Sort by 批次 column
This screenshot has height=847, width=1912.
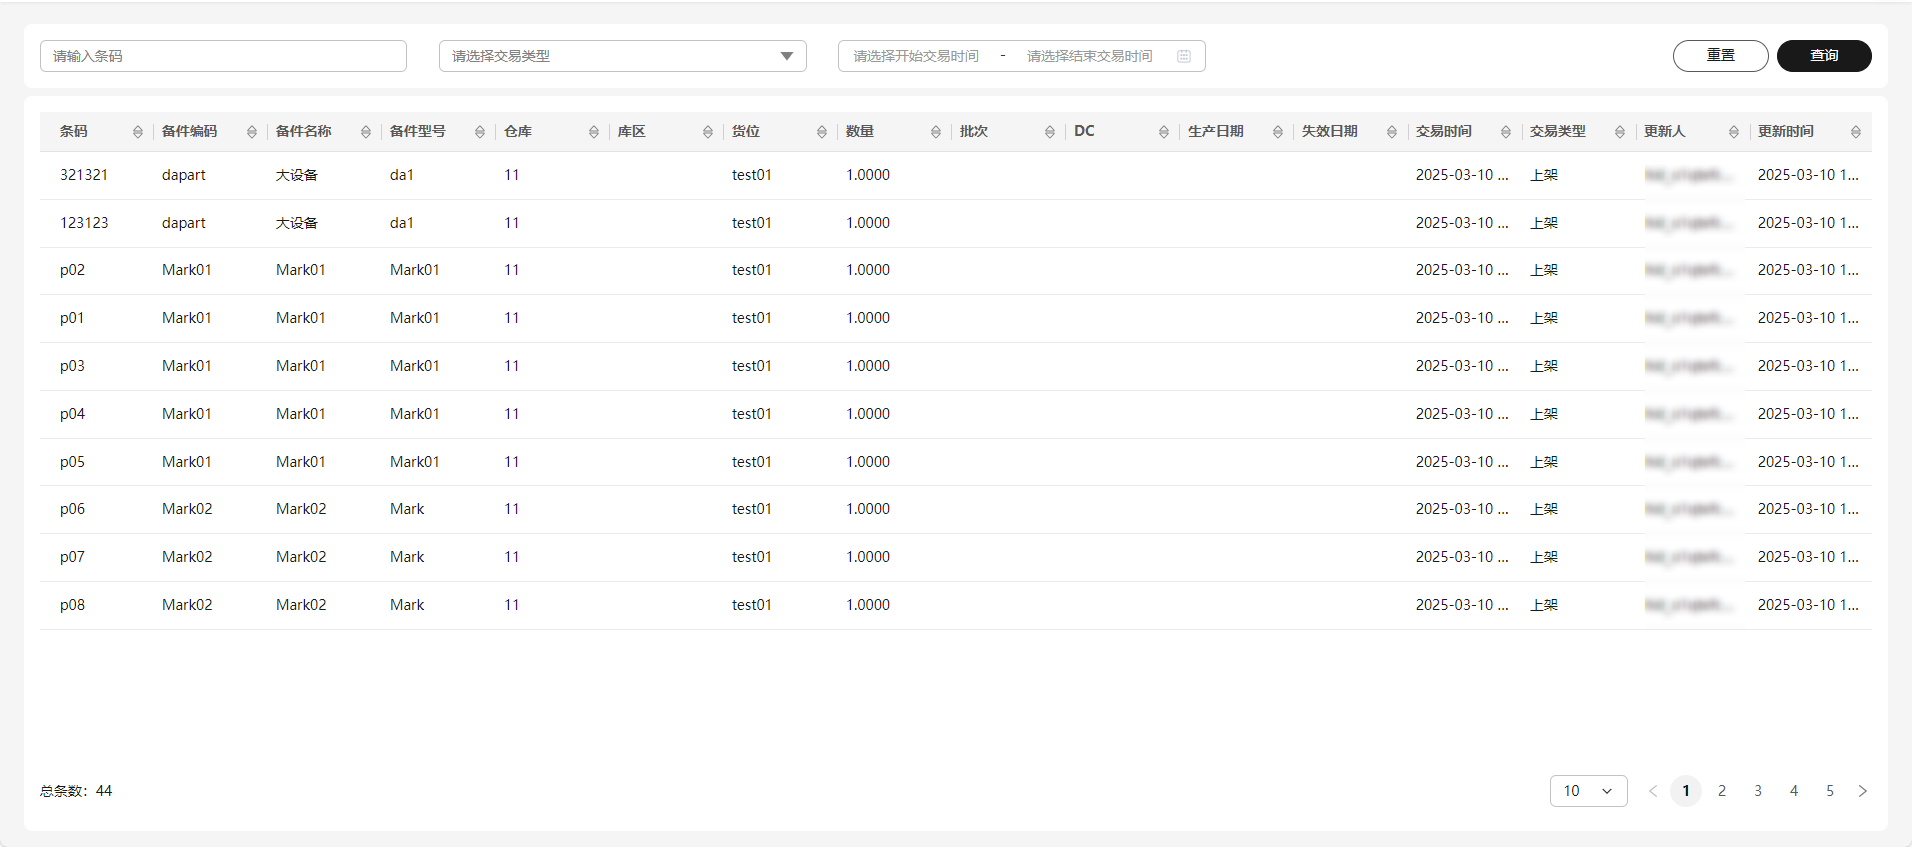point(1050,132)
